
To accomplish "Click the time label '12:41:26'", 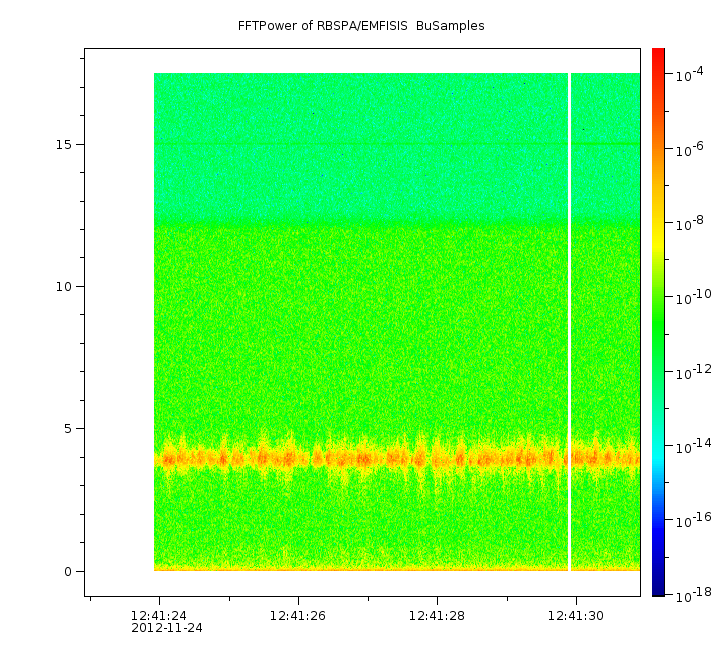I will click(298, 615).
